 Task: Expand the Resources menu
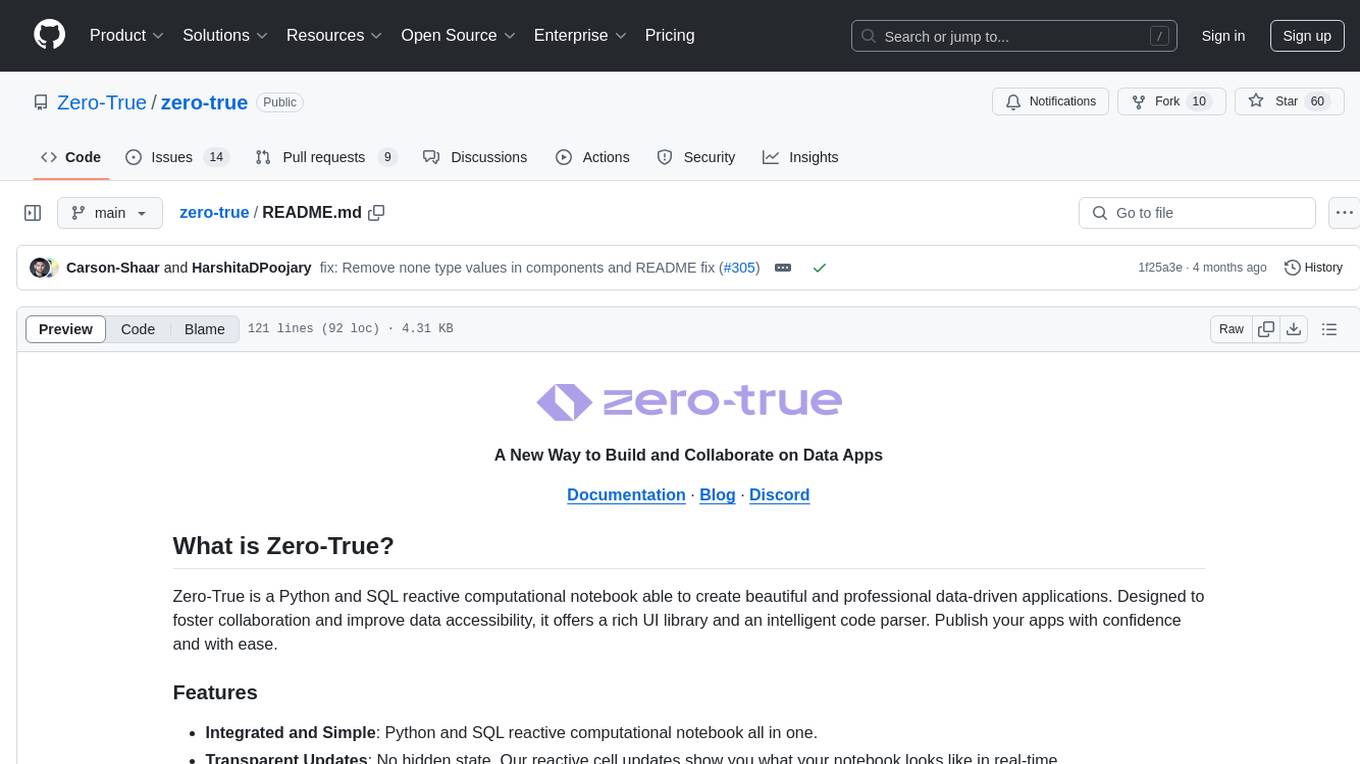(334, 35)
